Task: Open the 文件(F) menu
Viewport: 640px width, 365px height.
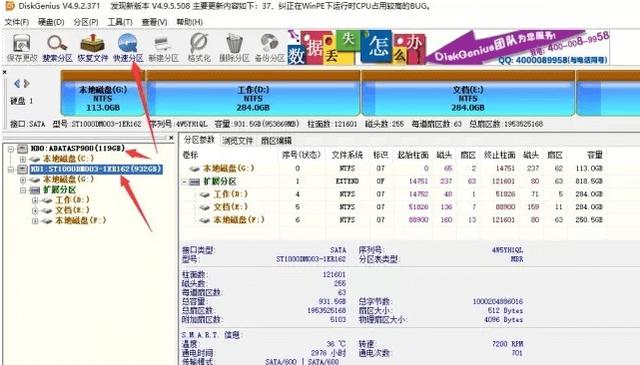Action: click(x=17, y=22)
